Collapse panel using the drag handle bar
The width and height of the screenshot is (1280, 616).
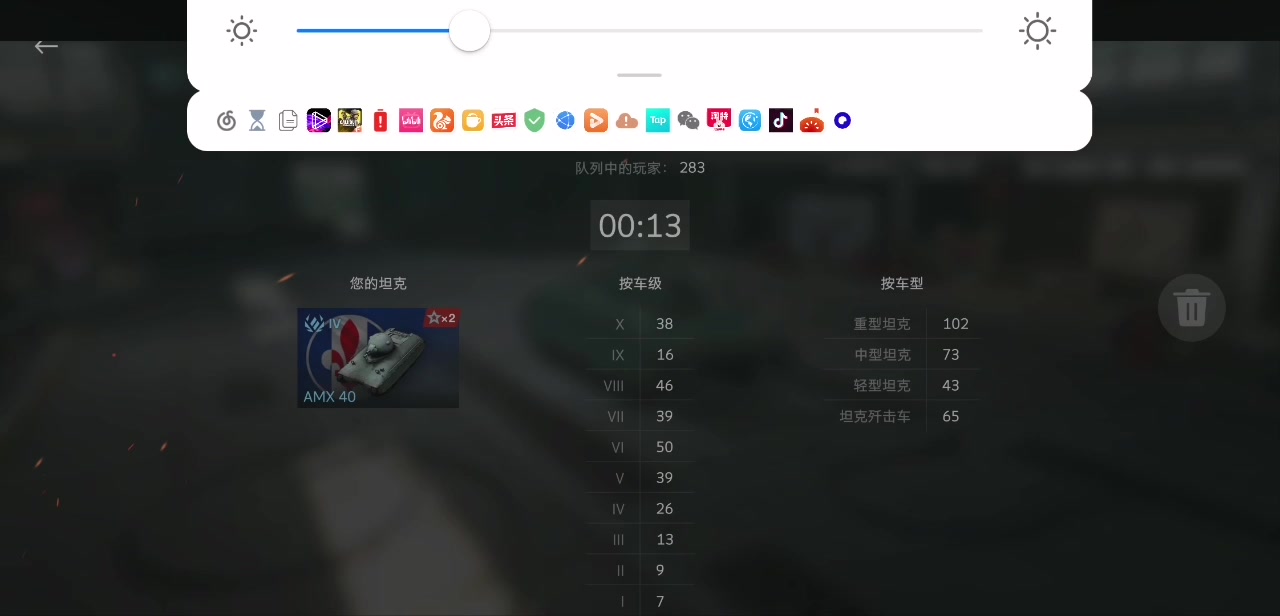pyautogui.click(x=639, y=75)
